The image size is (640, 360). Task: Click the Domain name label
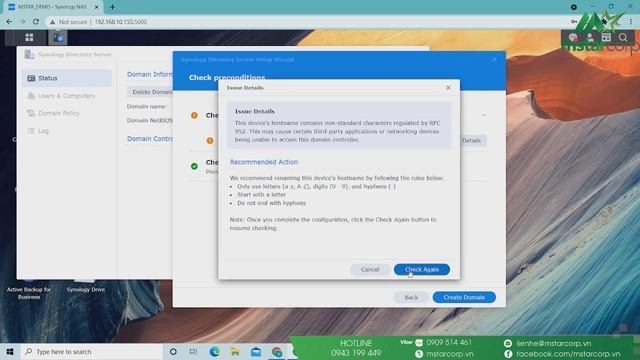click(x=147, y=106)
